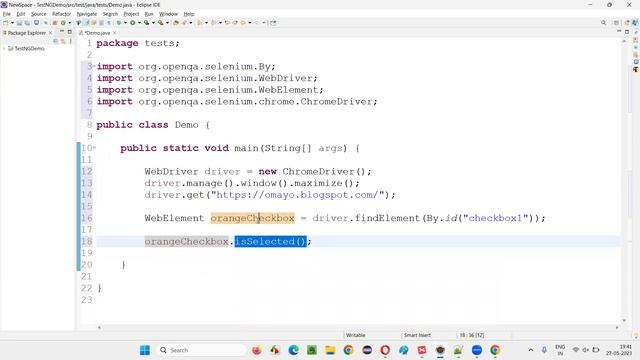Click the Last Edit Location icon
This screenshot has height=360, width=640.
(227, 23)
